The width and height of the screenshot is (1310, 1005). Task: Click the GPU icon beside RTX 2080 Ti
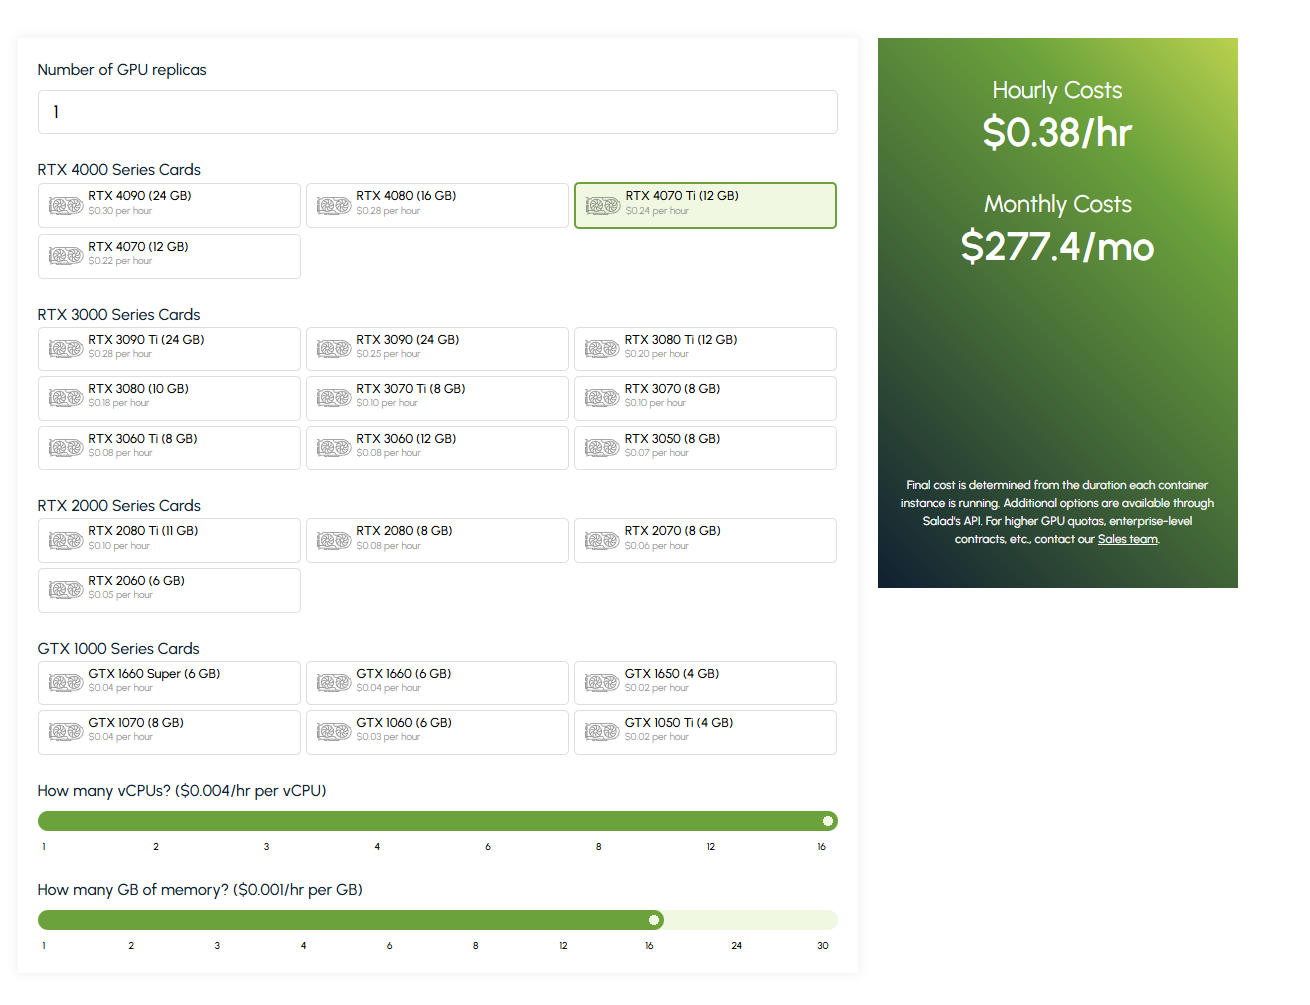66,540
